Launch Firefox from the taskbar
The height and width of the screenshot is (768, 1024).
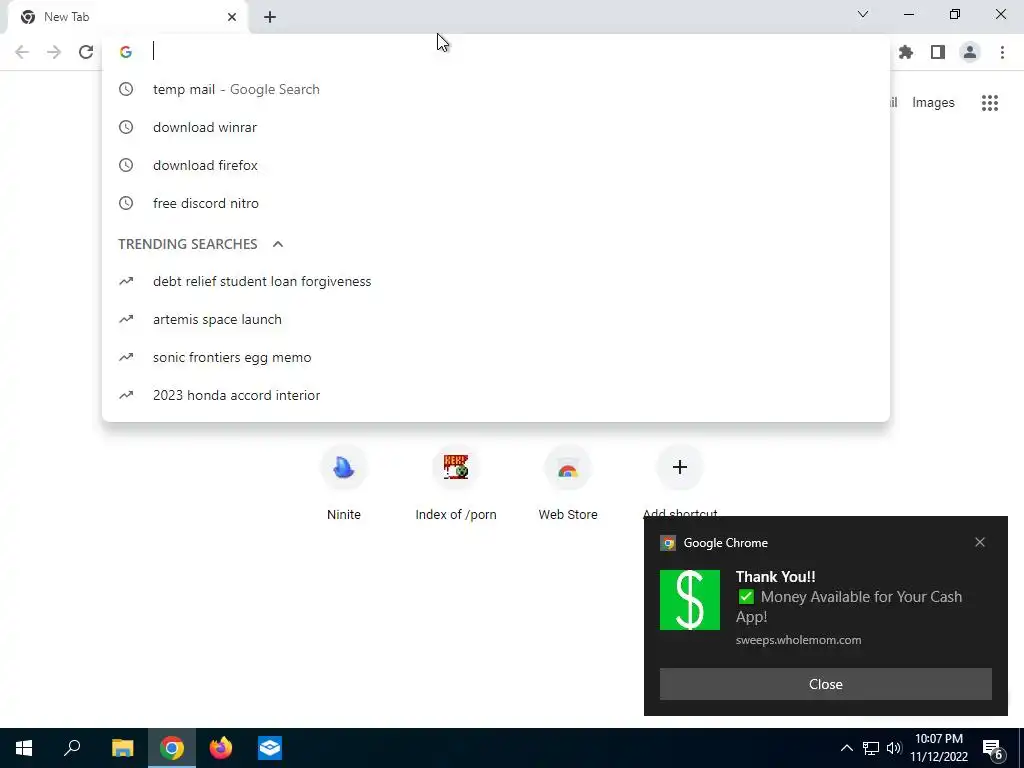point(221,748)
